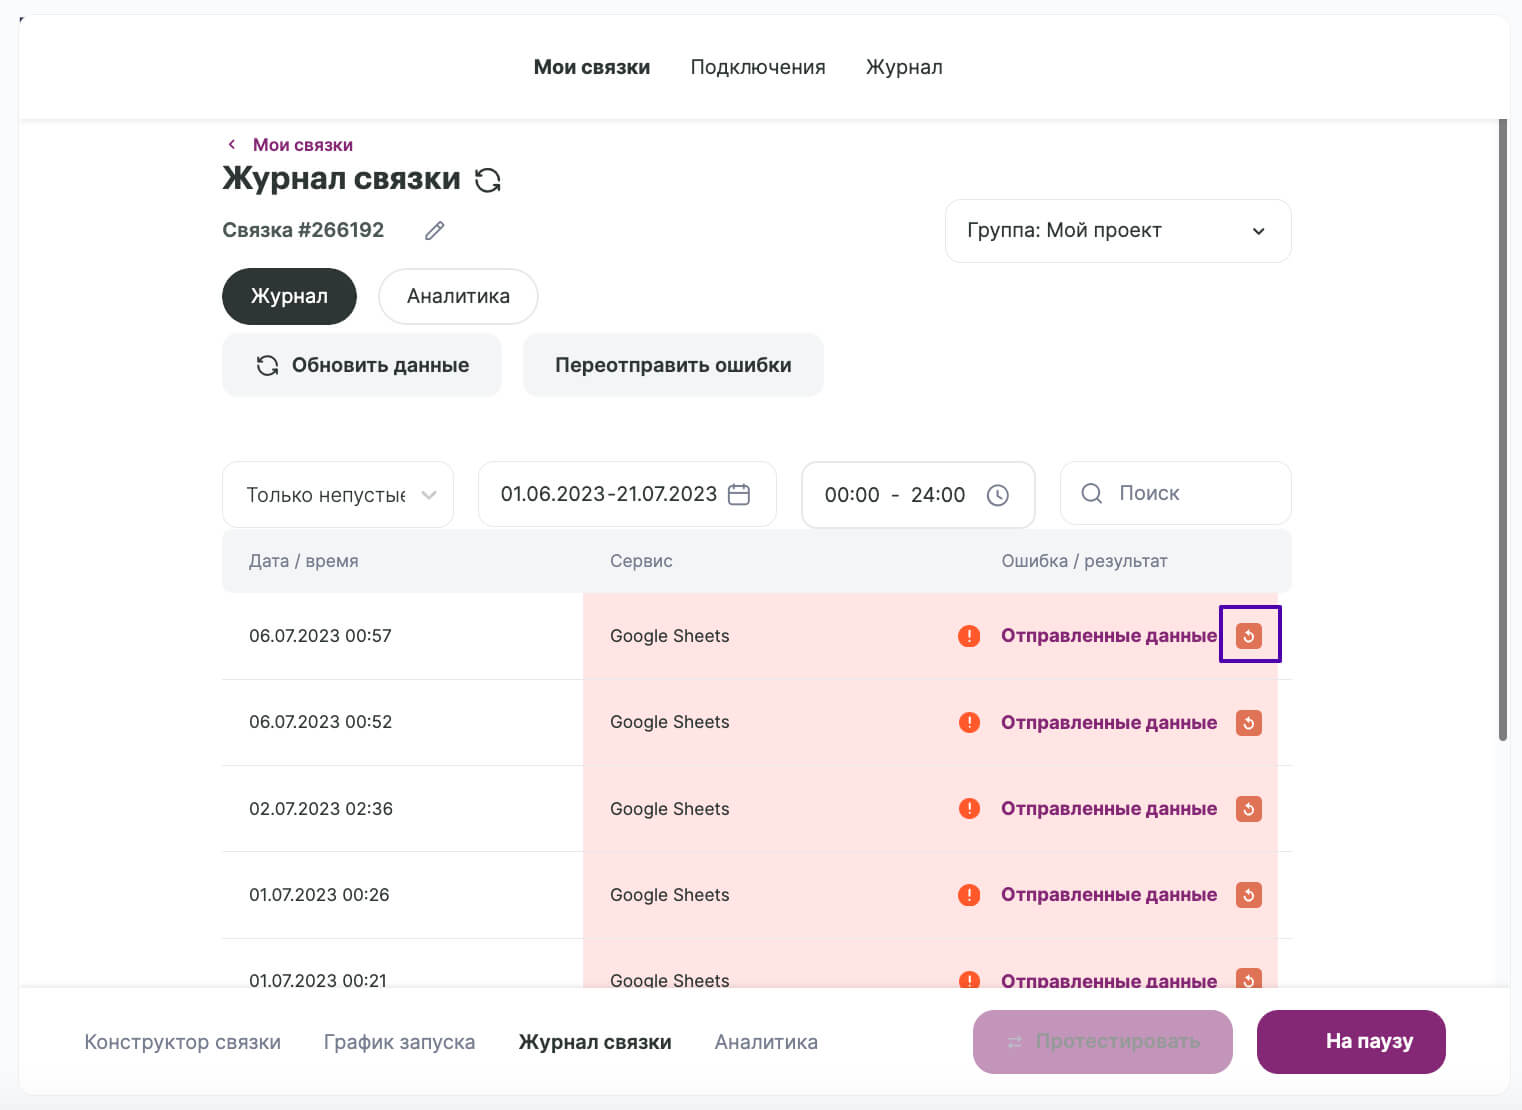Open date range picker 01.06.2023-21.07.2023

click(x=627, y=494)
